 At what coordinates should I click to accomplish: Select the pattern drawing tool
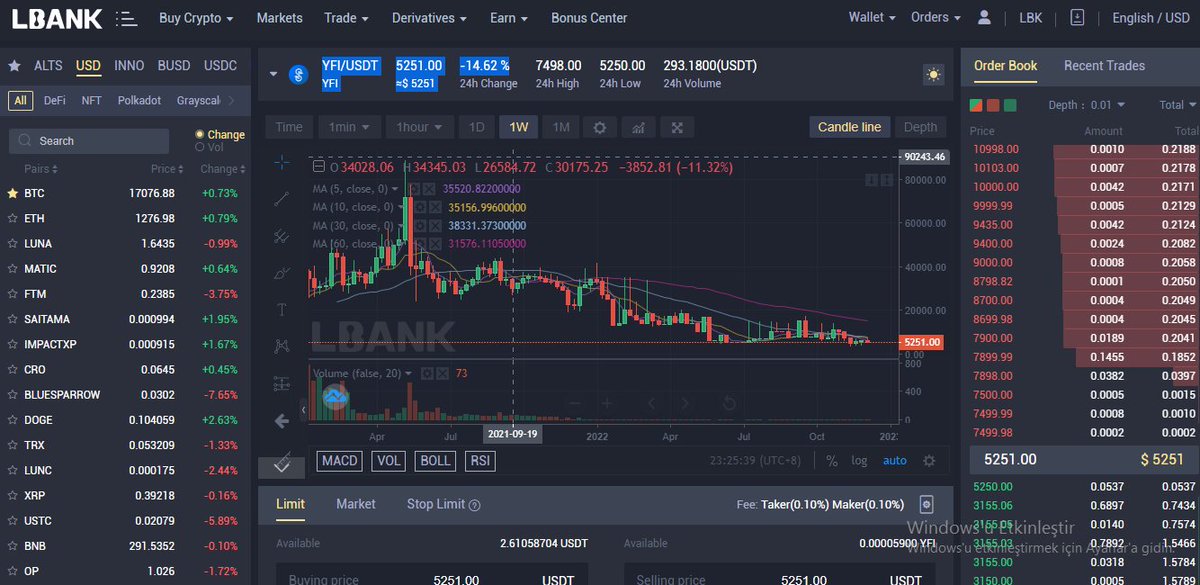[281, 346]
